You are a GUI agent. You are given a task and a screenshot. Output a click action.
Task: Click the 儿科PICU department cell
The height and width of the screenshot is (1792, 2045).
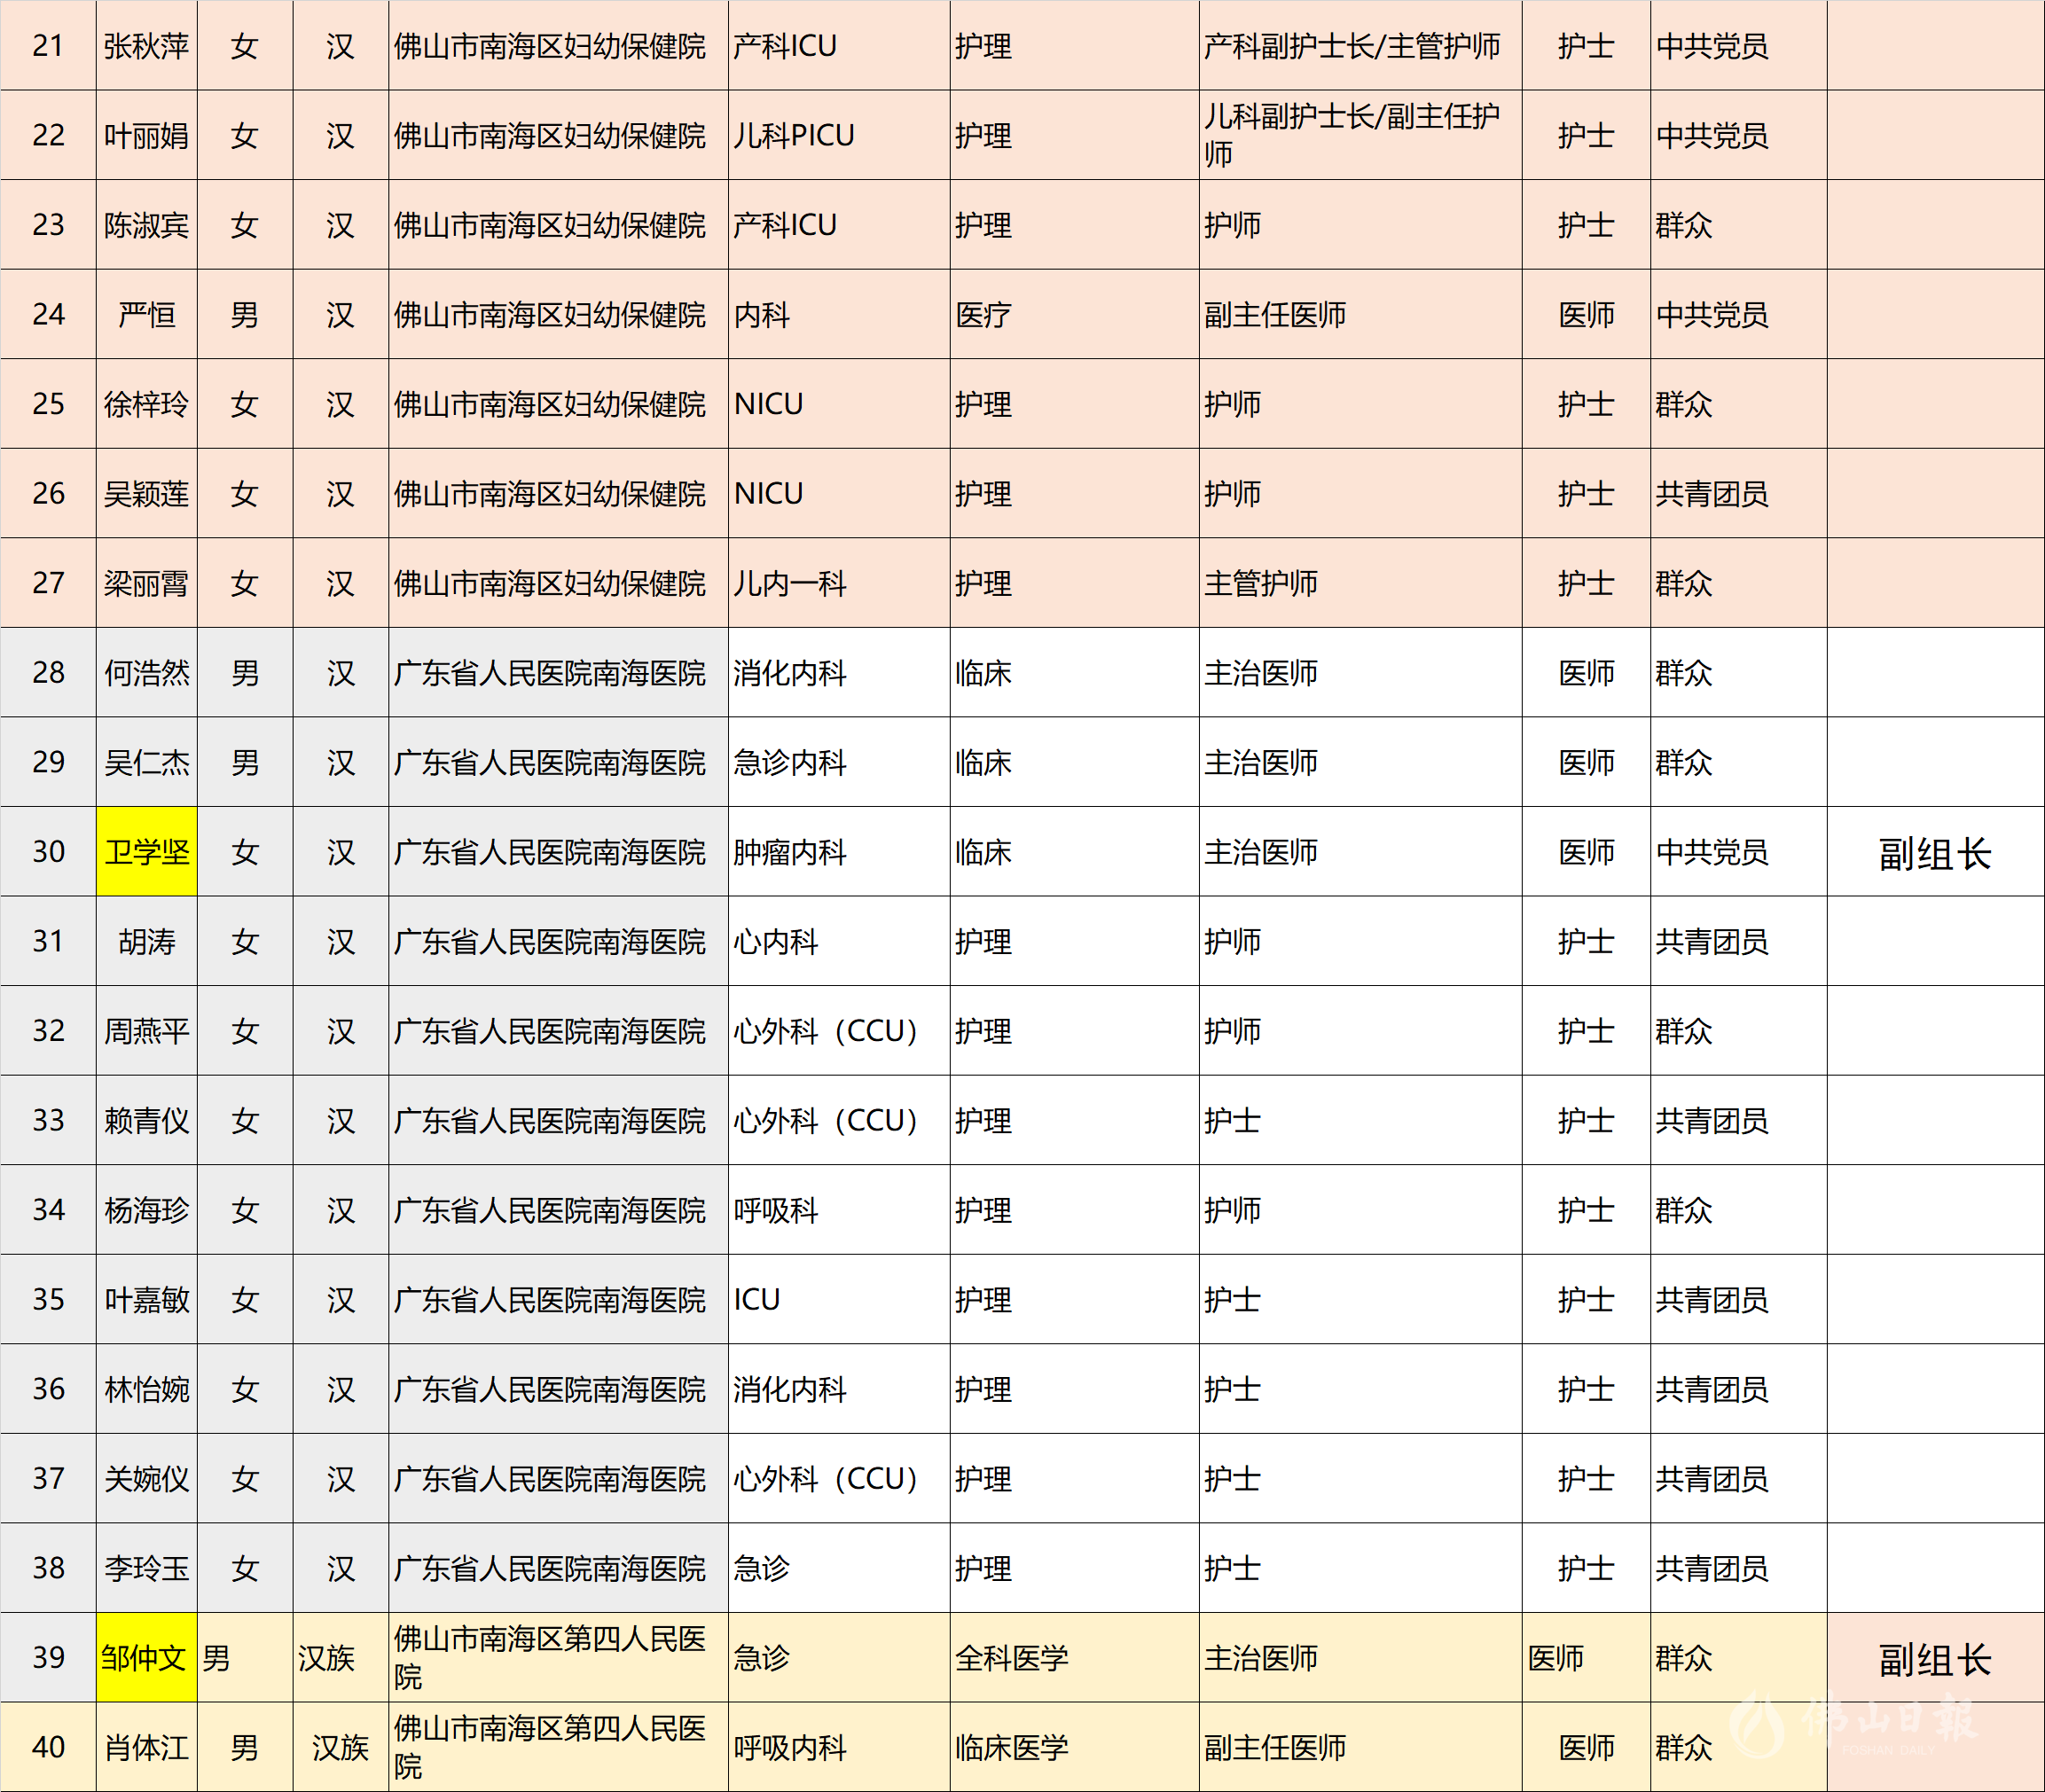point(839,135)
